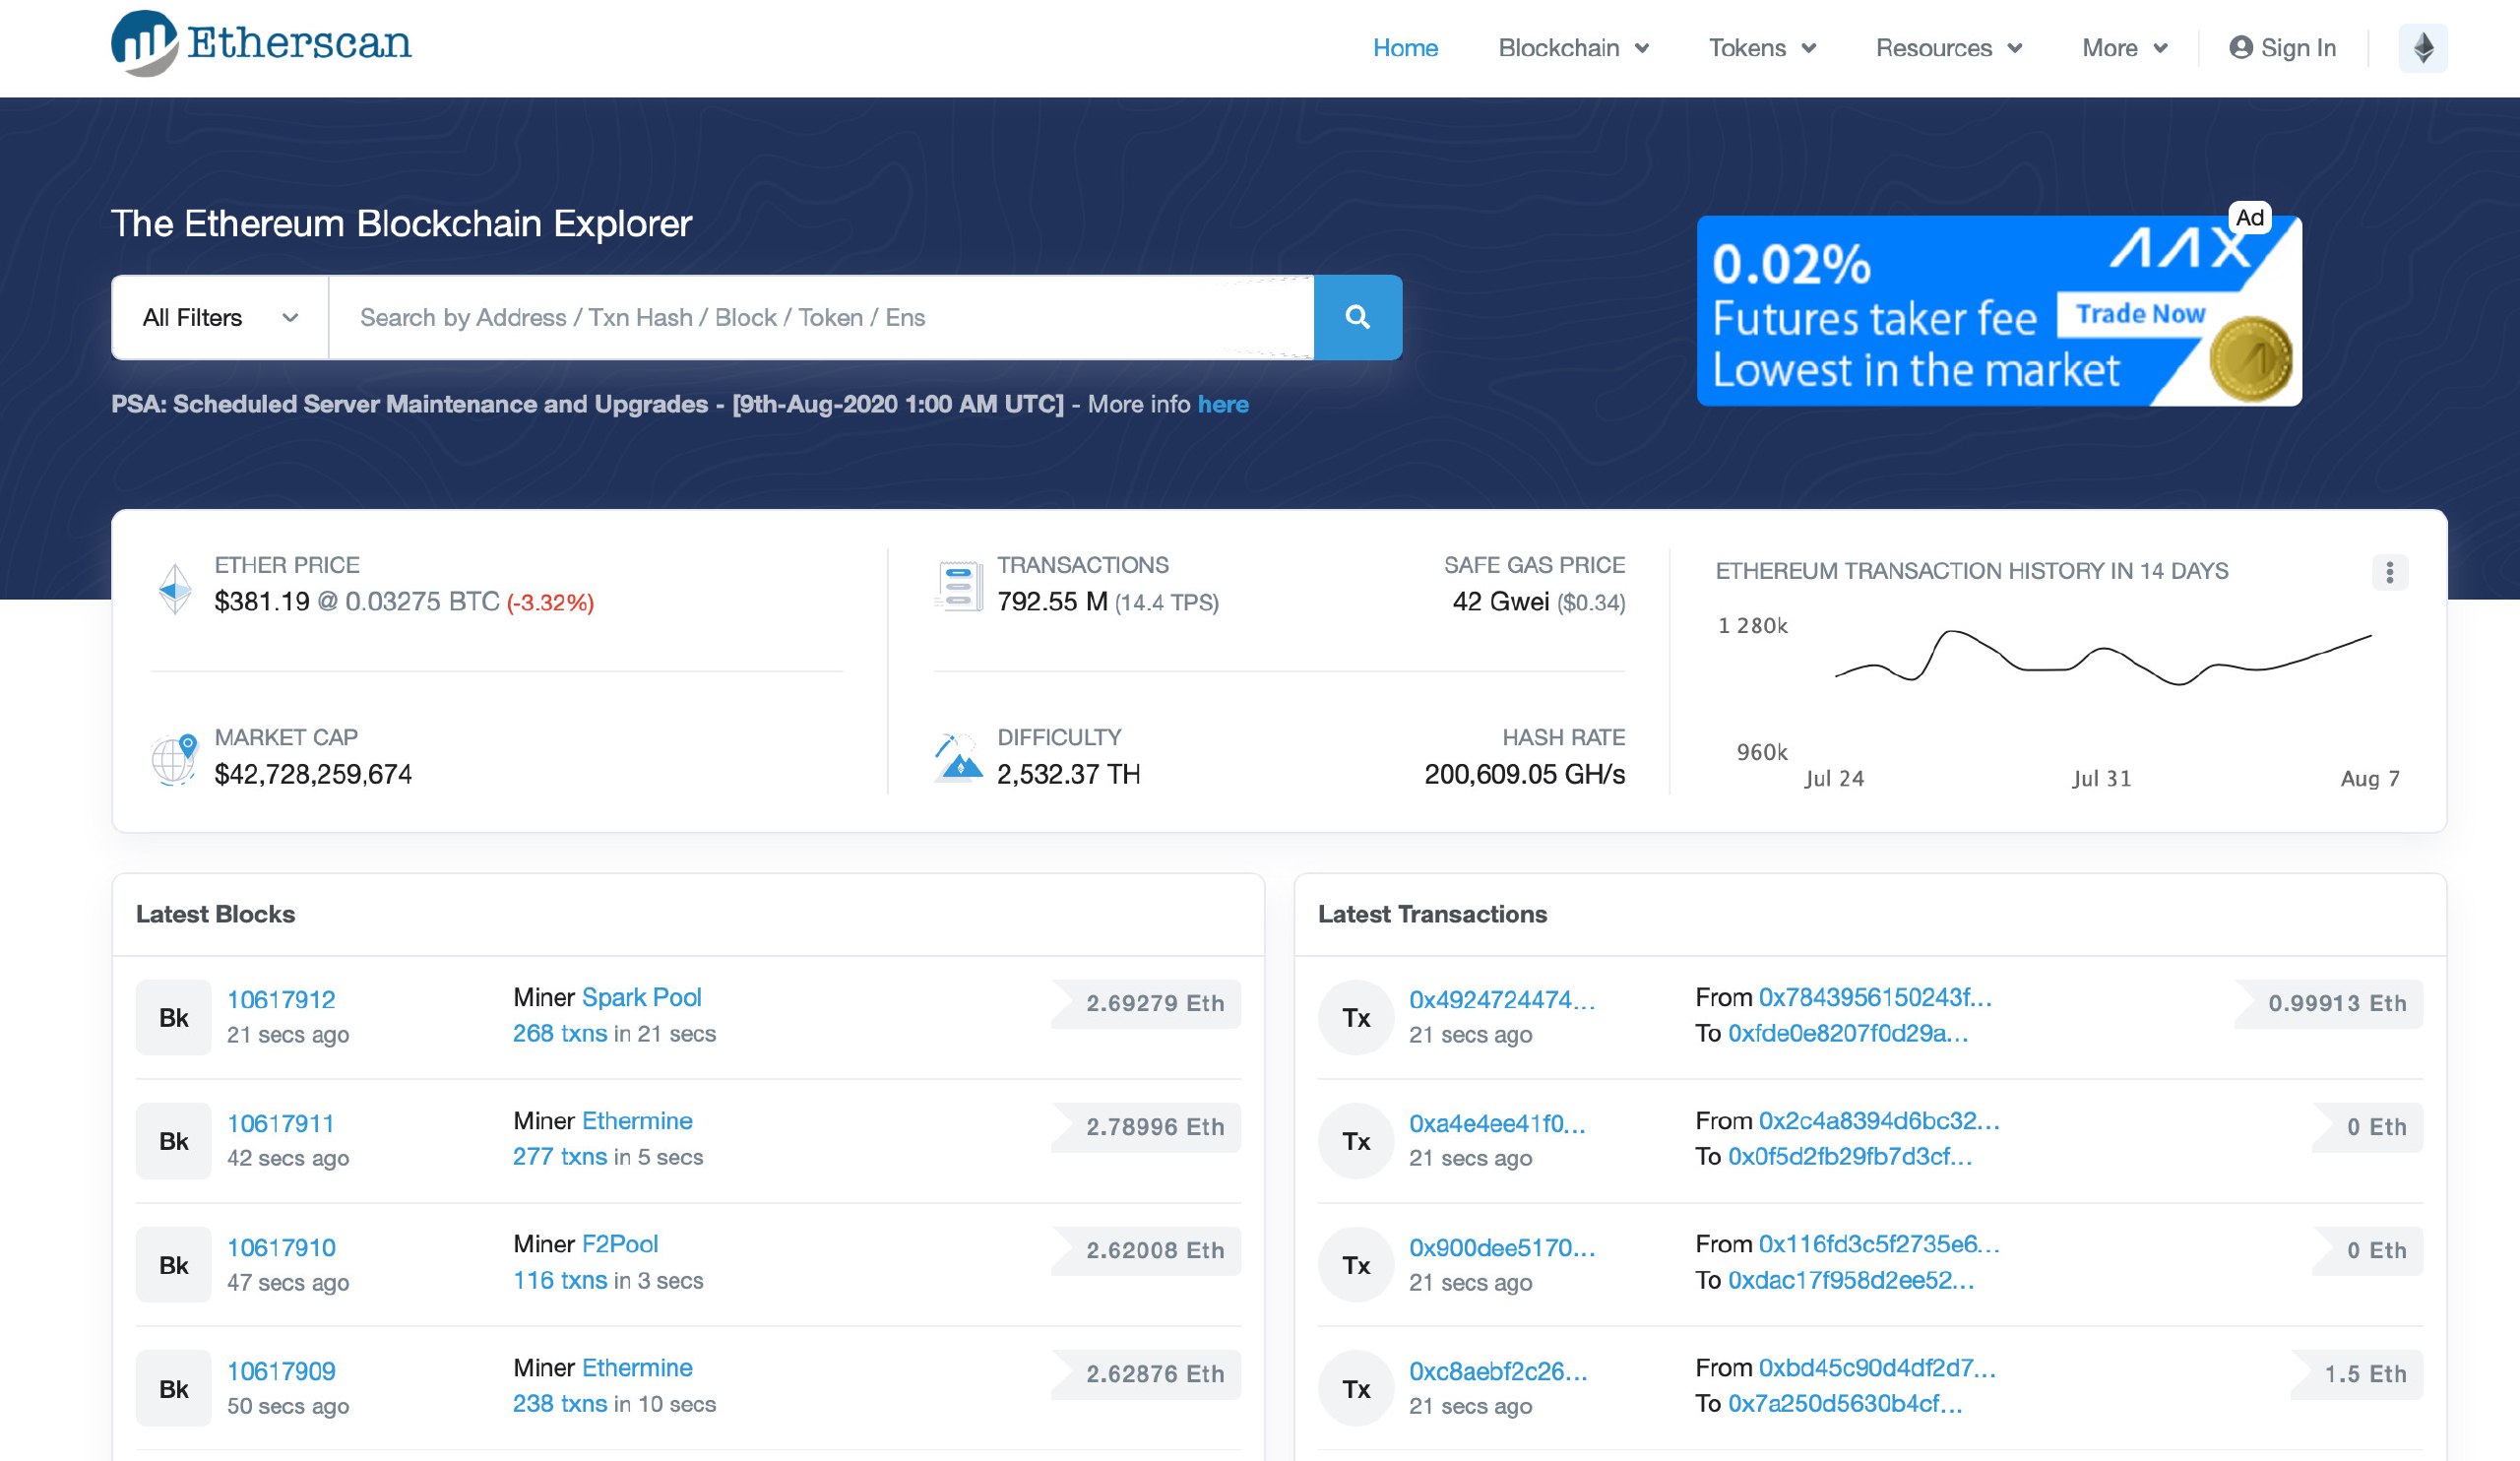This screenshot has height=1461, width=2520.
Task: Click the 2,532.37 TH difficulty value
Action: [1068, 774]
